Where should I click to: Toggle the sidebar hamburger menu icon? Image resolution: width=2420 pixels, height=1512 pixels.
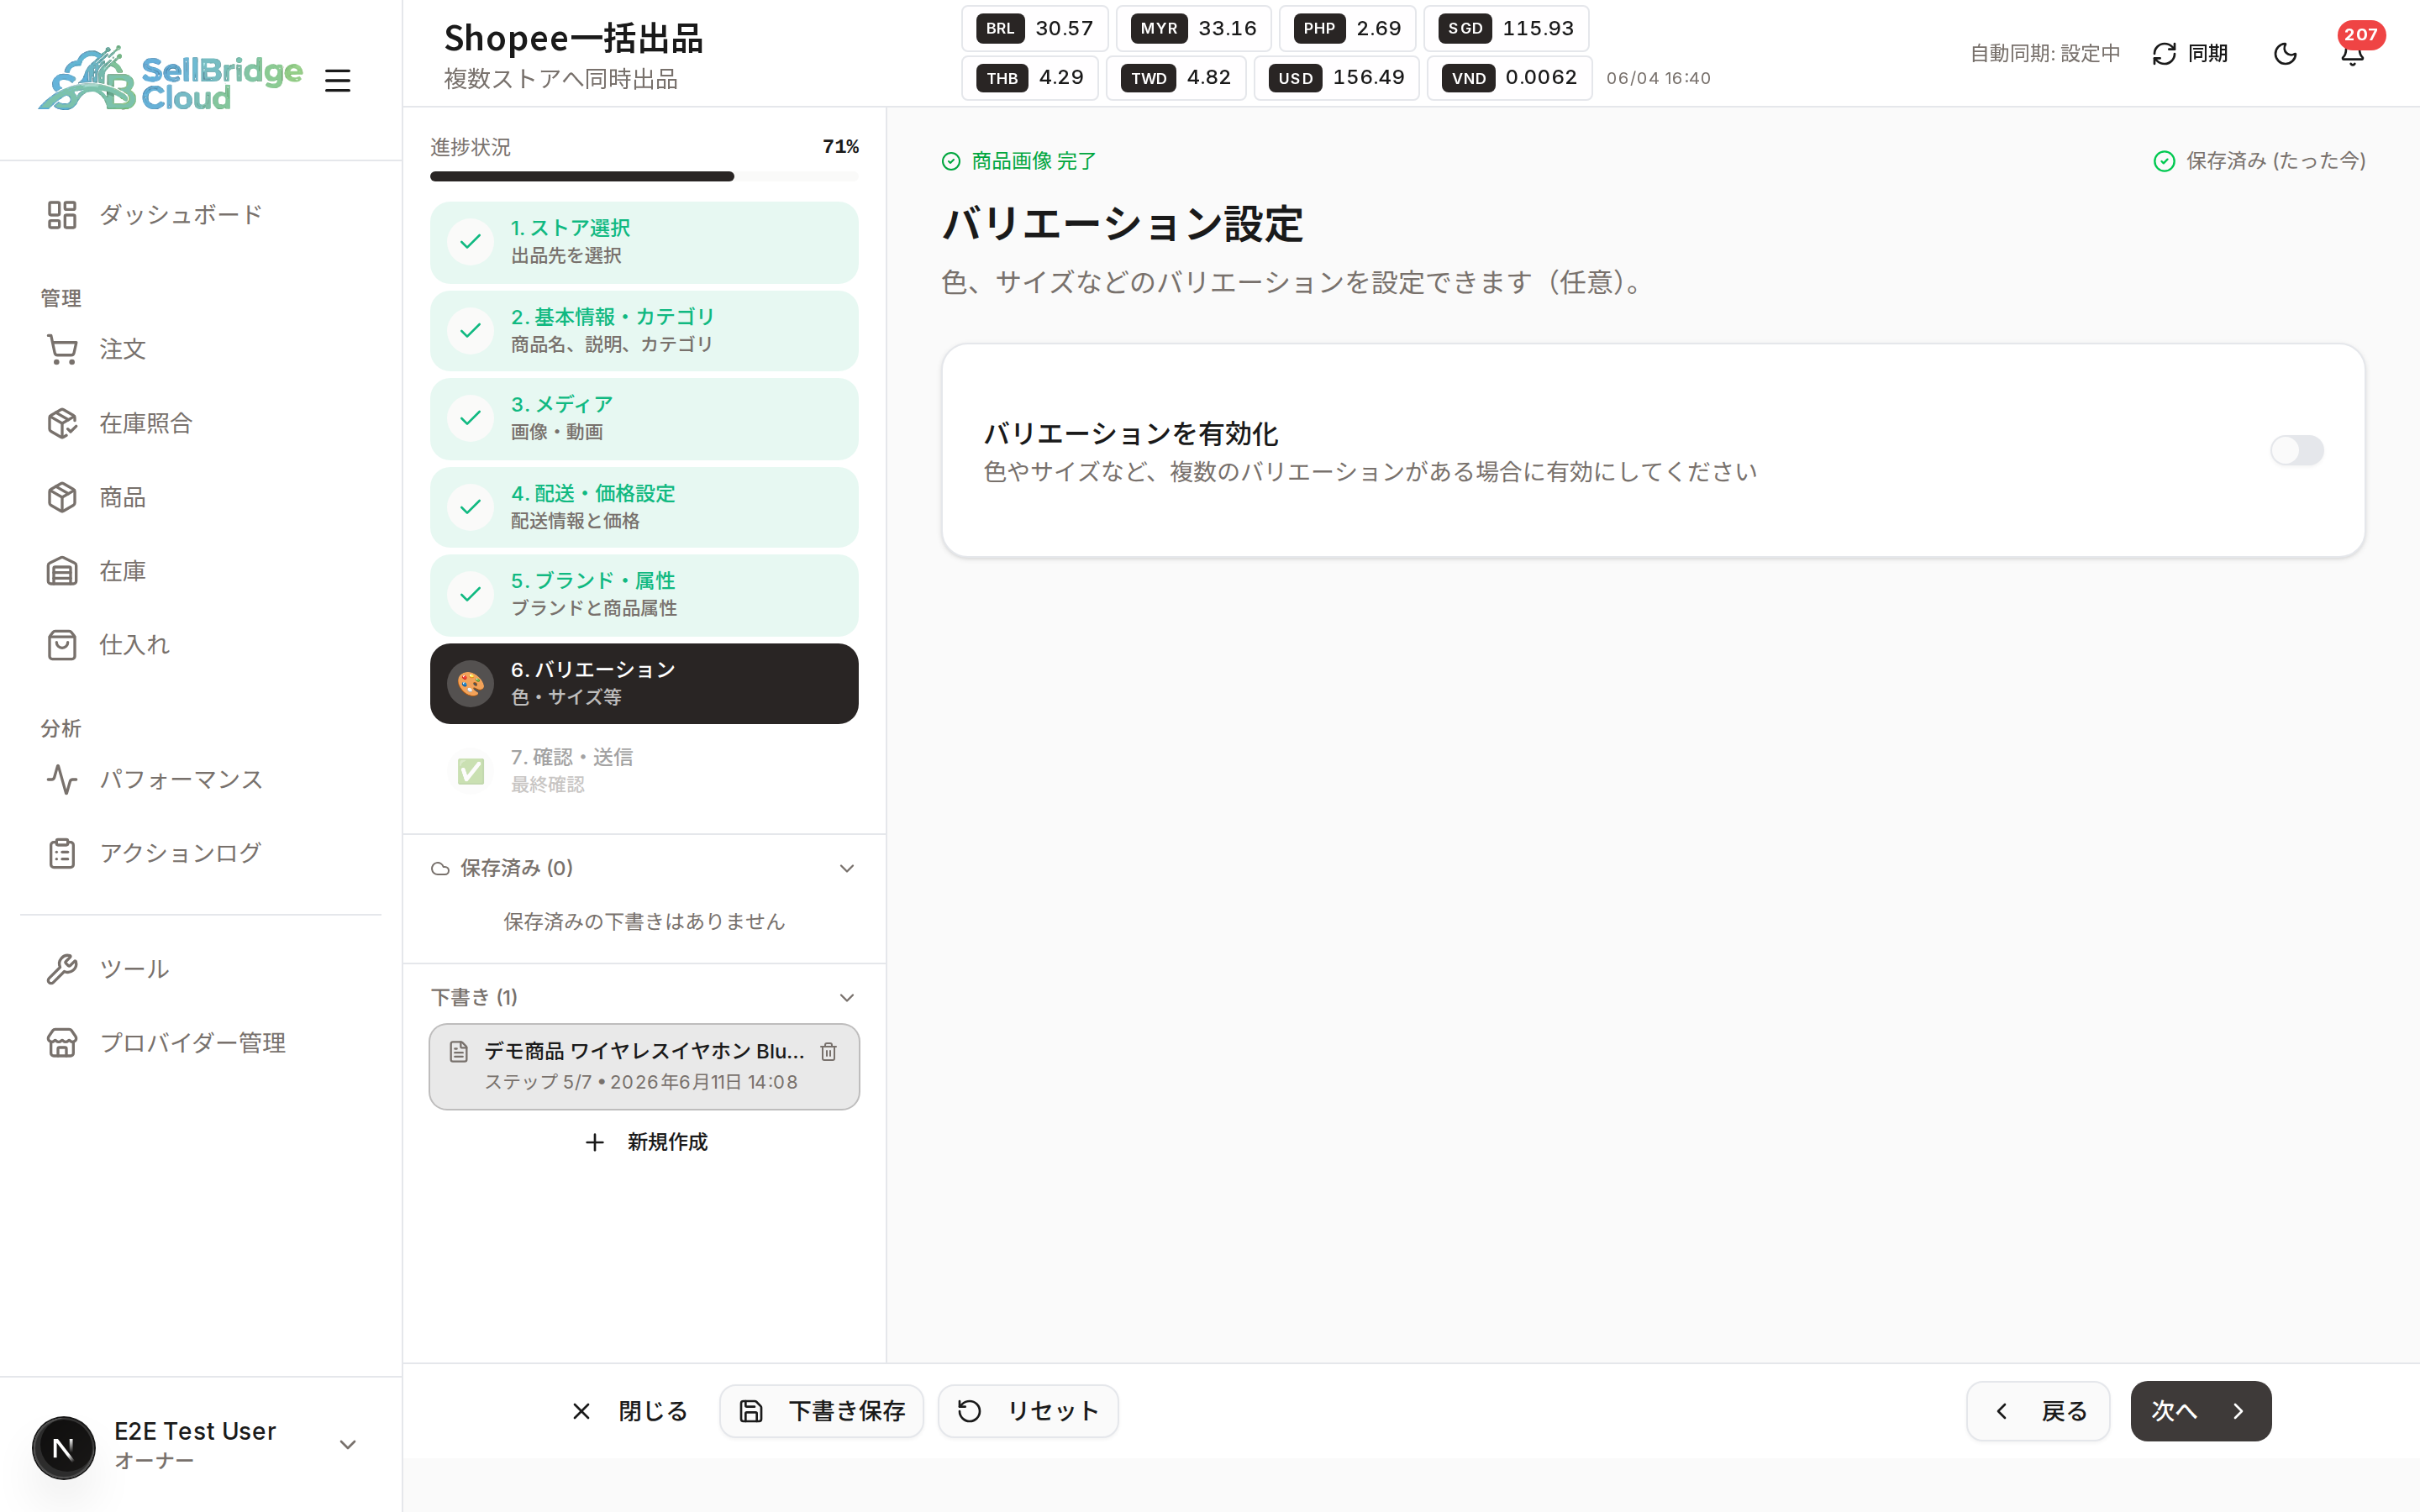[x=337, y=81]
